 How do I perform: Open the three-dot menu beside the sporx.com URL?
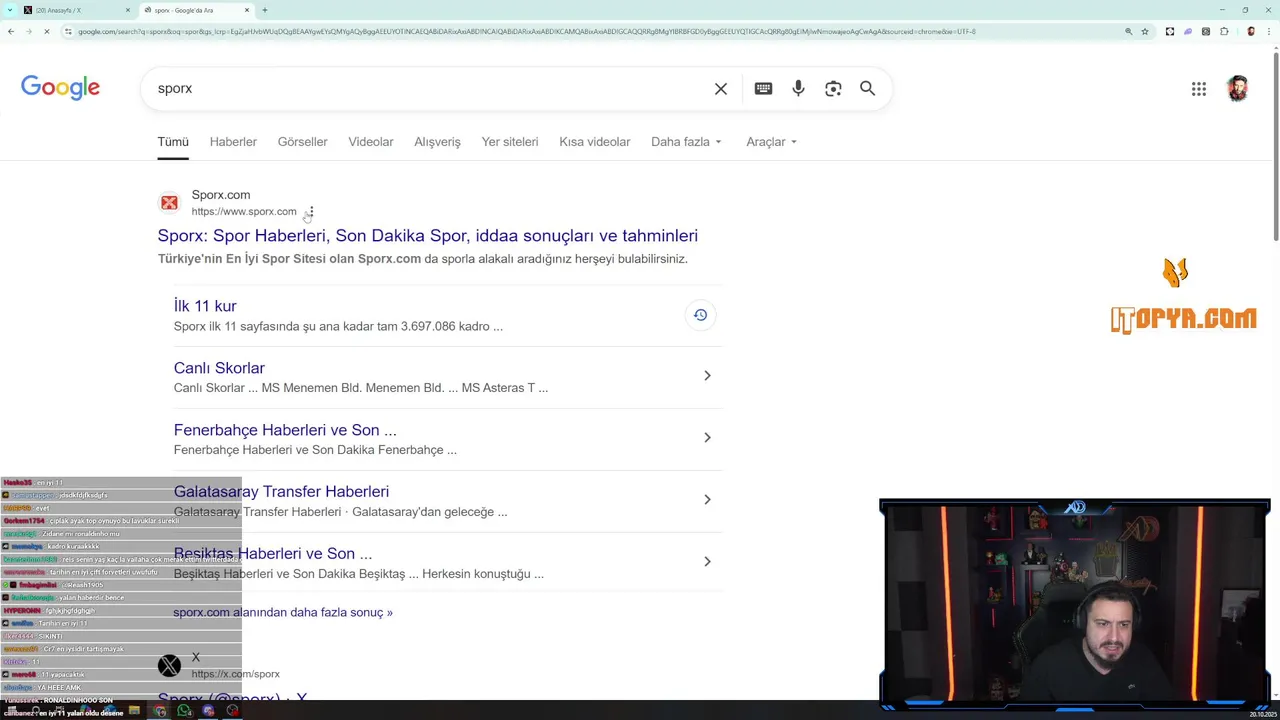[311, 212]
